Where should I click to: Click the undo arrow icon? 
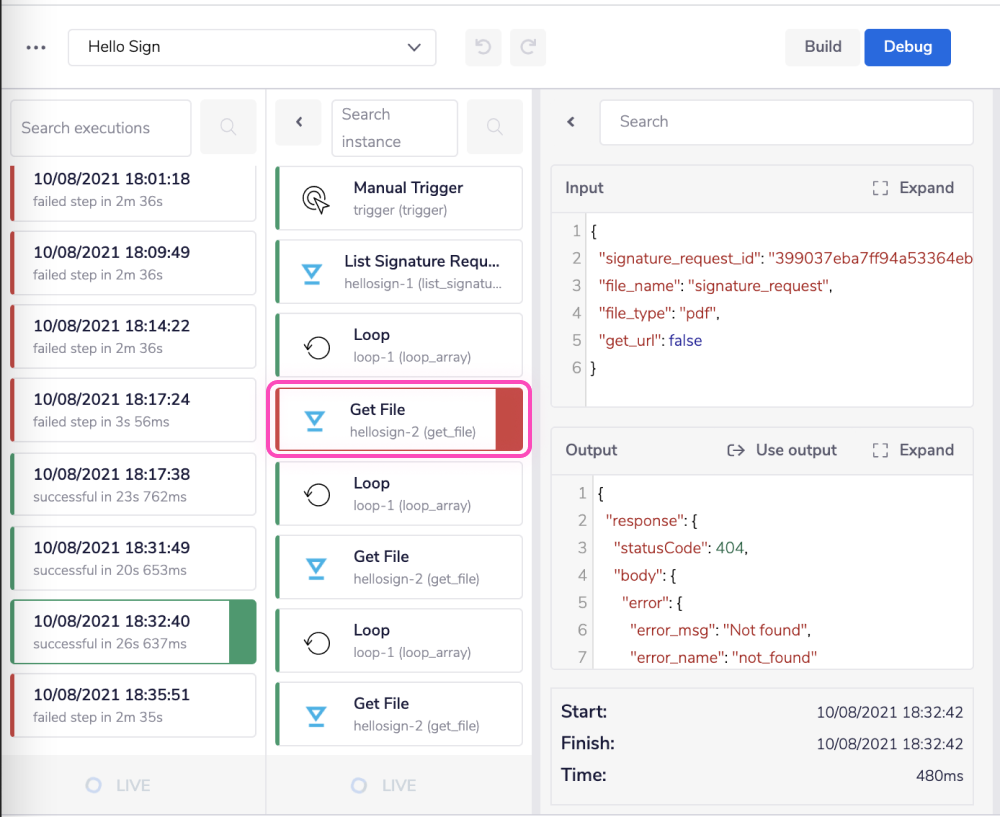483,47
